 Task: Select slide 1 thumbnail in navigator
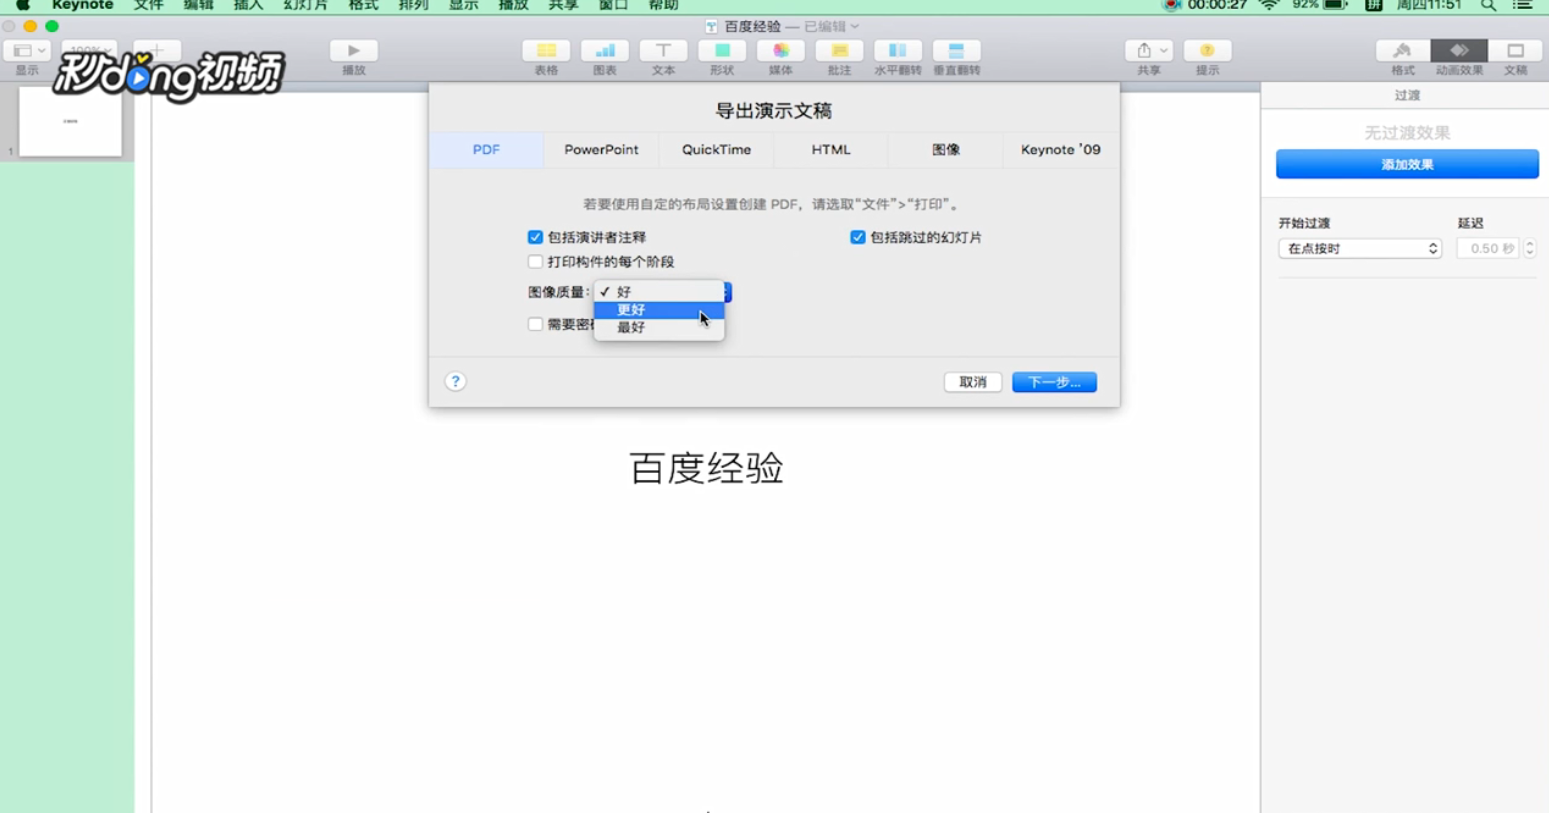point(70,122)
